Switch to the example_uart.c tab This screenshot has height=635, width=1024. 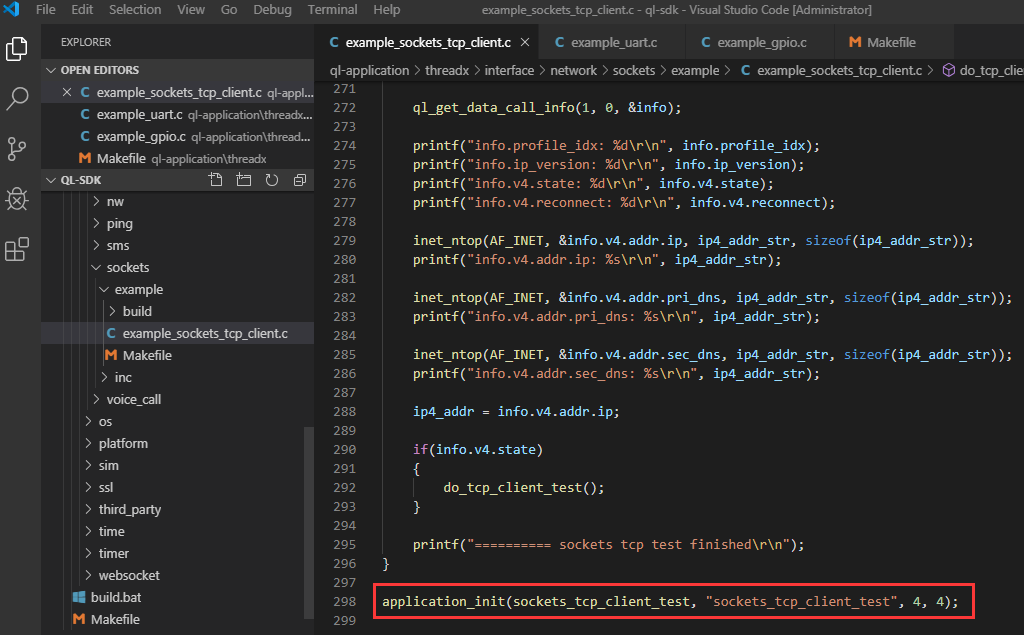pos(613,43)
